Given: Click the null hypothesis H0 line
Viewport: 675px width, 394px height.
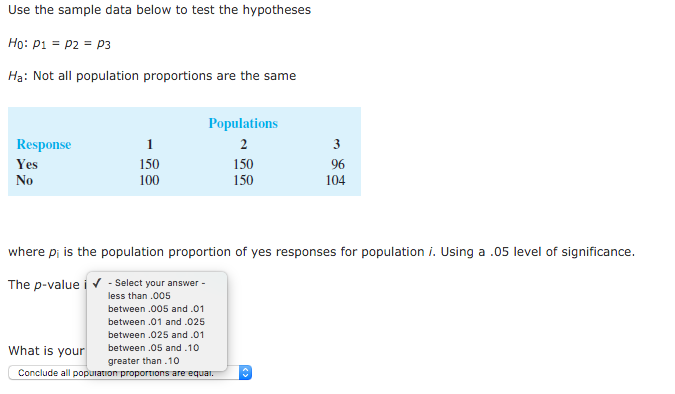Looking at the screenshot, I should pyautogui.click(x=59, y=43).
